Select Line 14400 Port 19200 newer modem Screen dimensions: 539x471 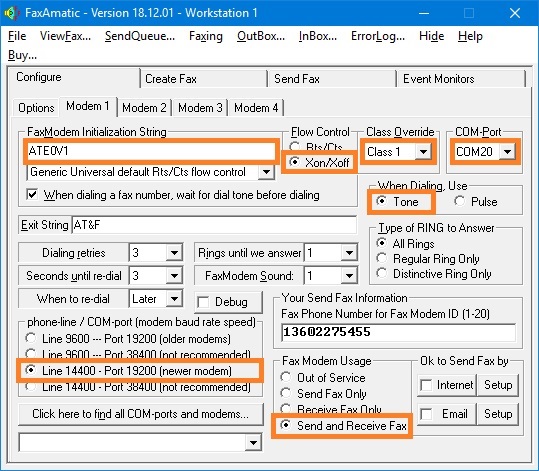[x=31, y=370]
